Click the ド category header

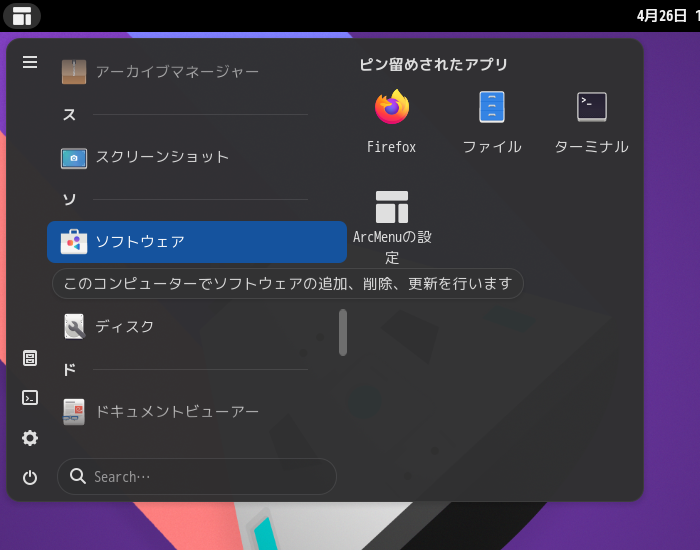(x=69, y=369)
